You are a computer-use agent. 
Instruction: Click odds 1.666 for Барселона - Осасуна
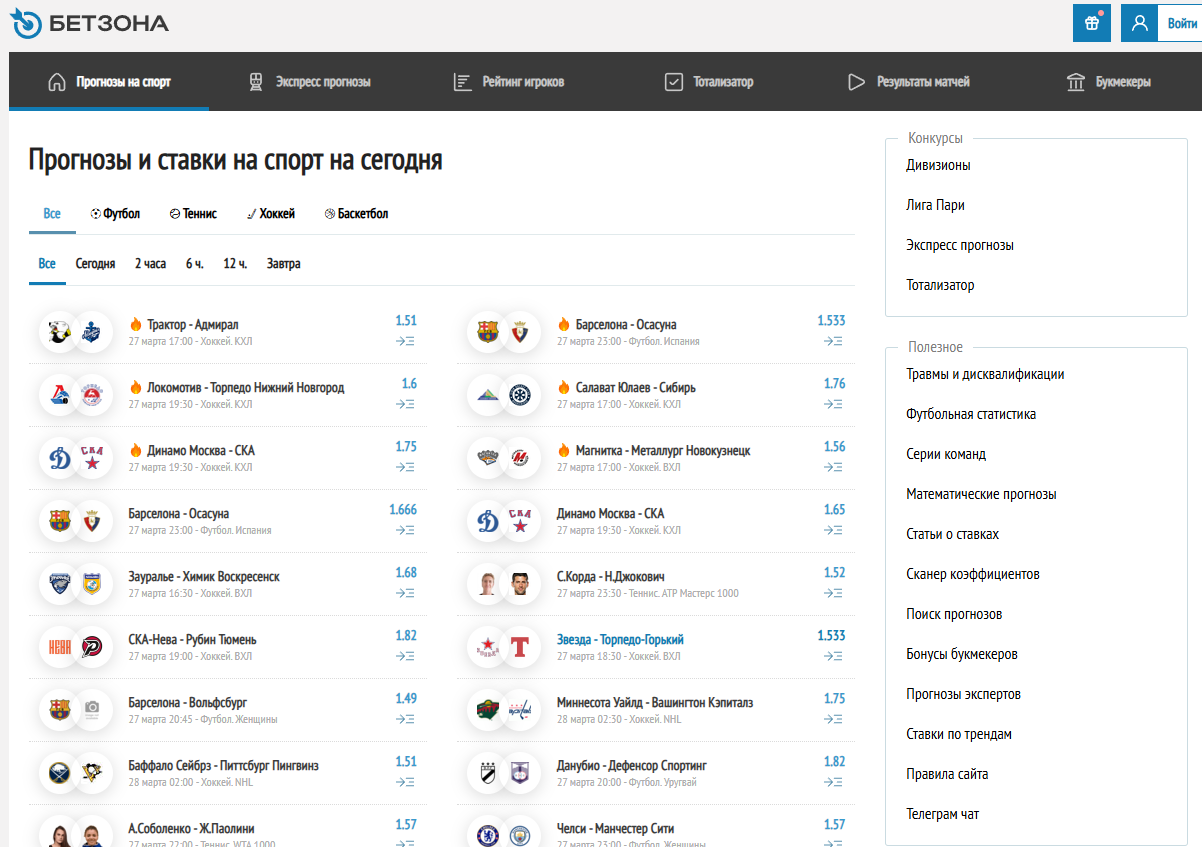coord(403,510)
